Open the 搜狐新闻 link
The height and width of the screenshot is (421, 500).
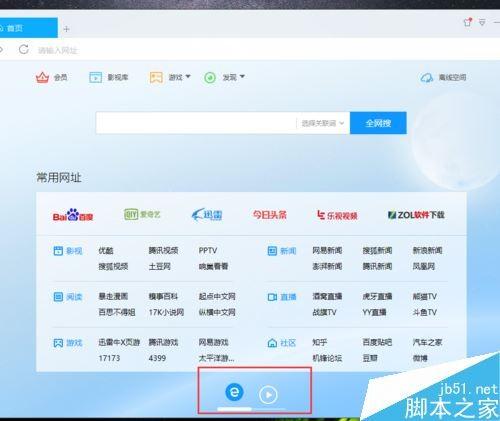(x=377, y=251)
